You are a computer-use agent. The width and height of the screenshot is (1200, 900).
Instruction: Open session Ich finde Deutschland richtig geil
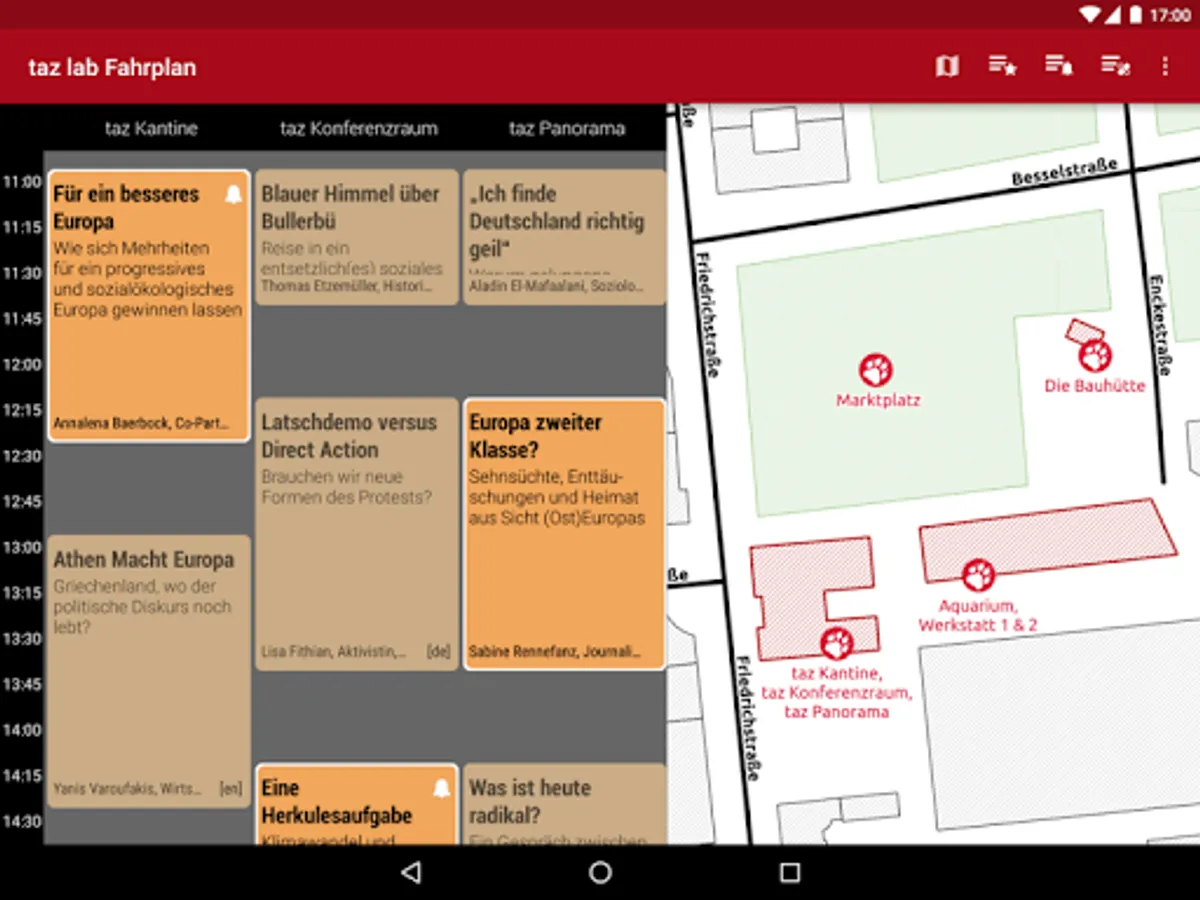pos(565,237)
